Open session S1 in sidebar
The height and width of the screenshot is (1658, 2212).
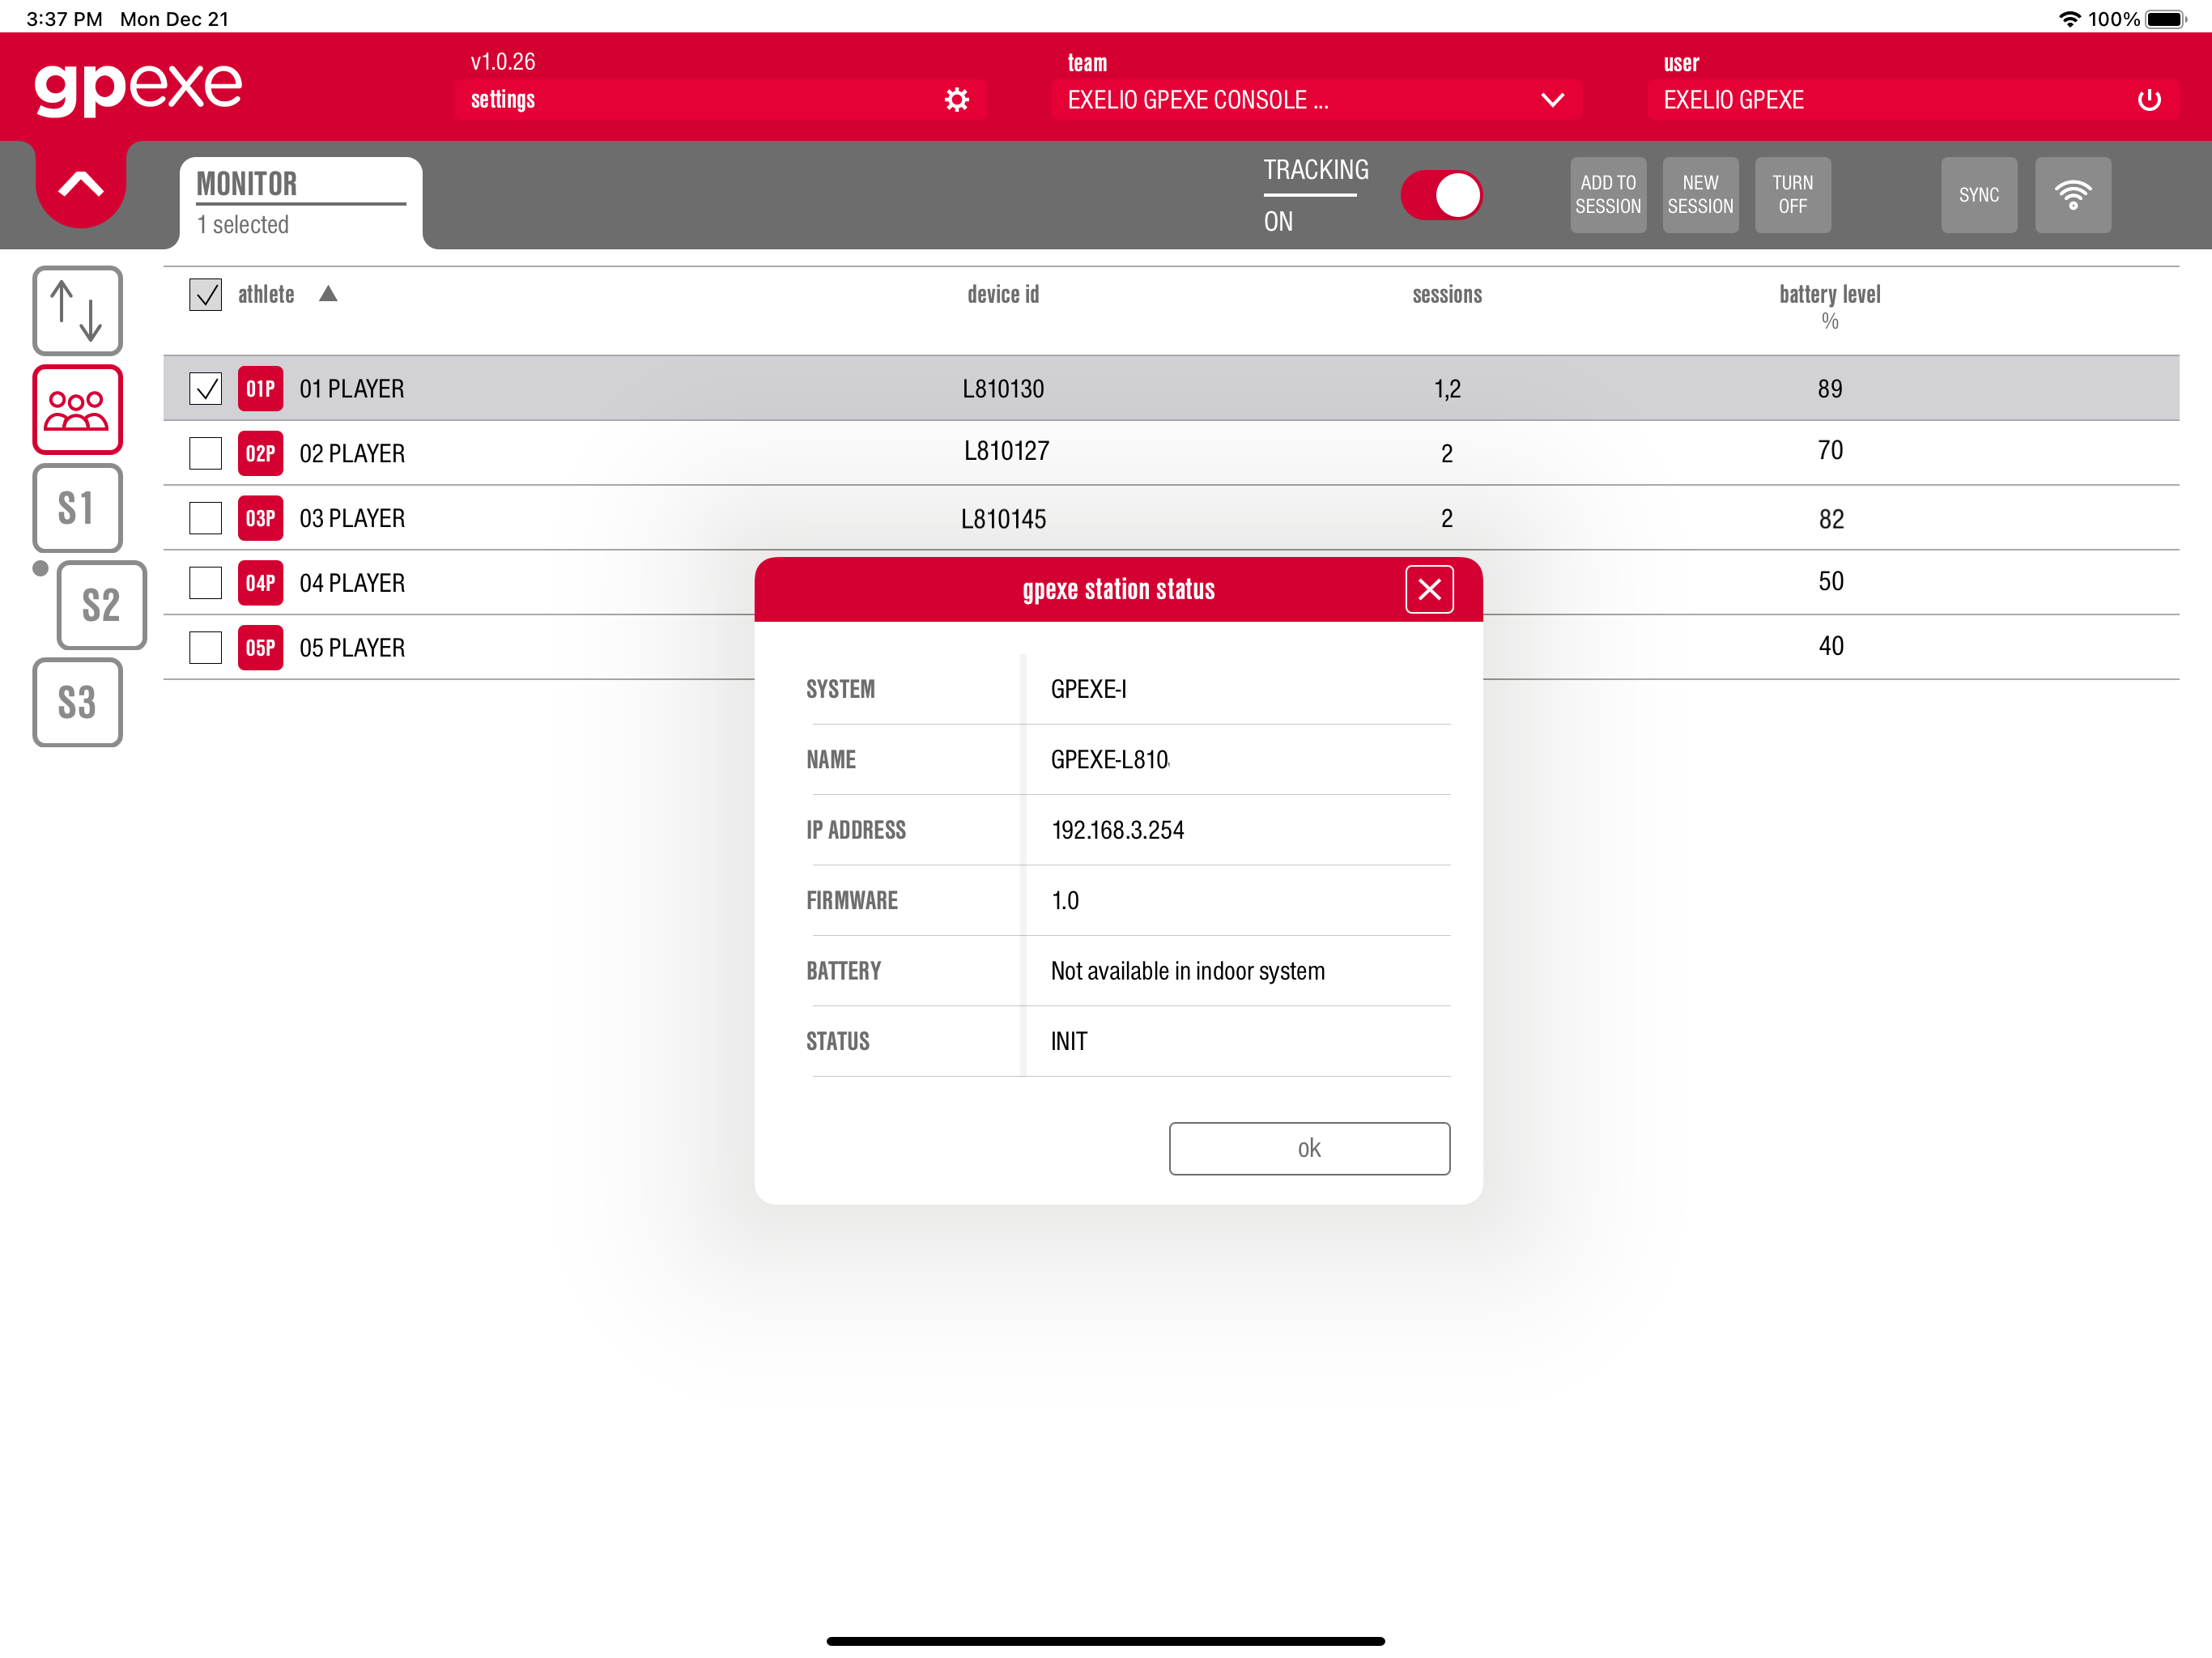coord(77,508)
